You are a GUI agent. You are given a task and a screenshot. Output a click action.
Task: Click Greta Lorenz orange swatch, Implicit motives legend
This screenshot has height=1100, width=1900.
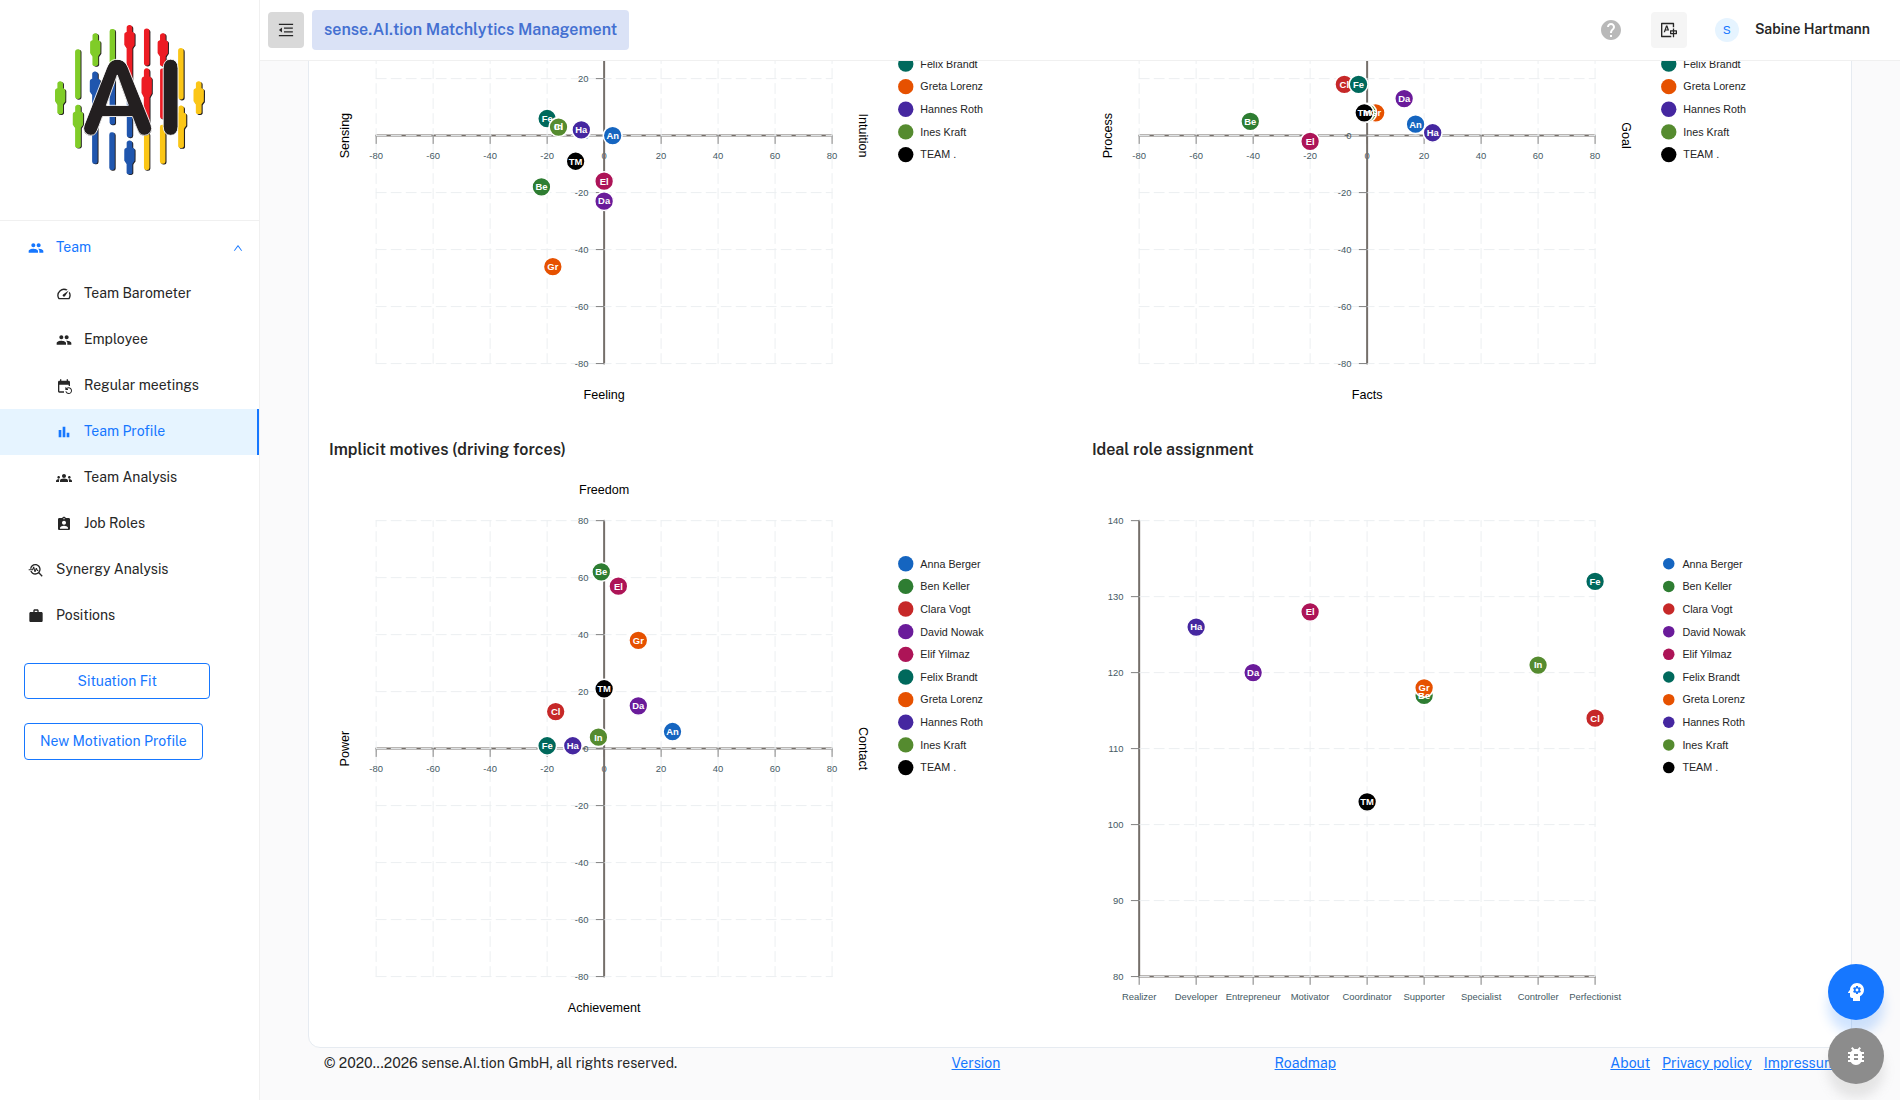click(906, 699)
